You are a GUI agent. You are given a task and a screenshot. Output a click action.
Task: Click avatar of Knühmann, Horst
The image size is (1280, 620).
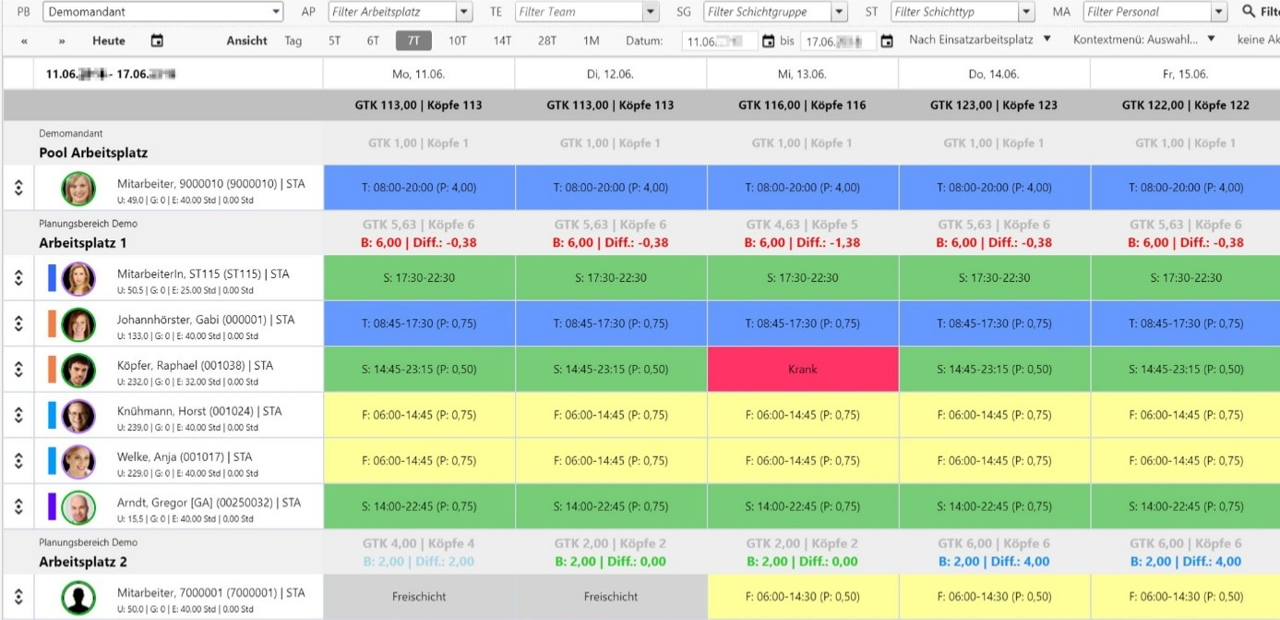(x=78, y=416)
